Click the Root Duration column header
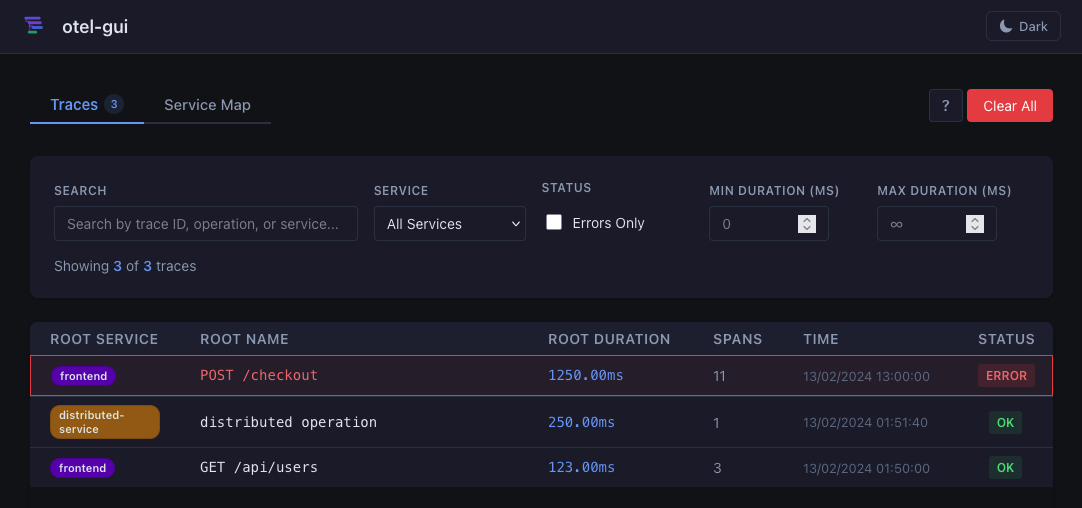Image resolution: width=1082 pixels, height=508 pixels. click(609, 339)
